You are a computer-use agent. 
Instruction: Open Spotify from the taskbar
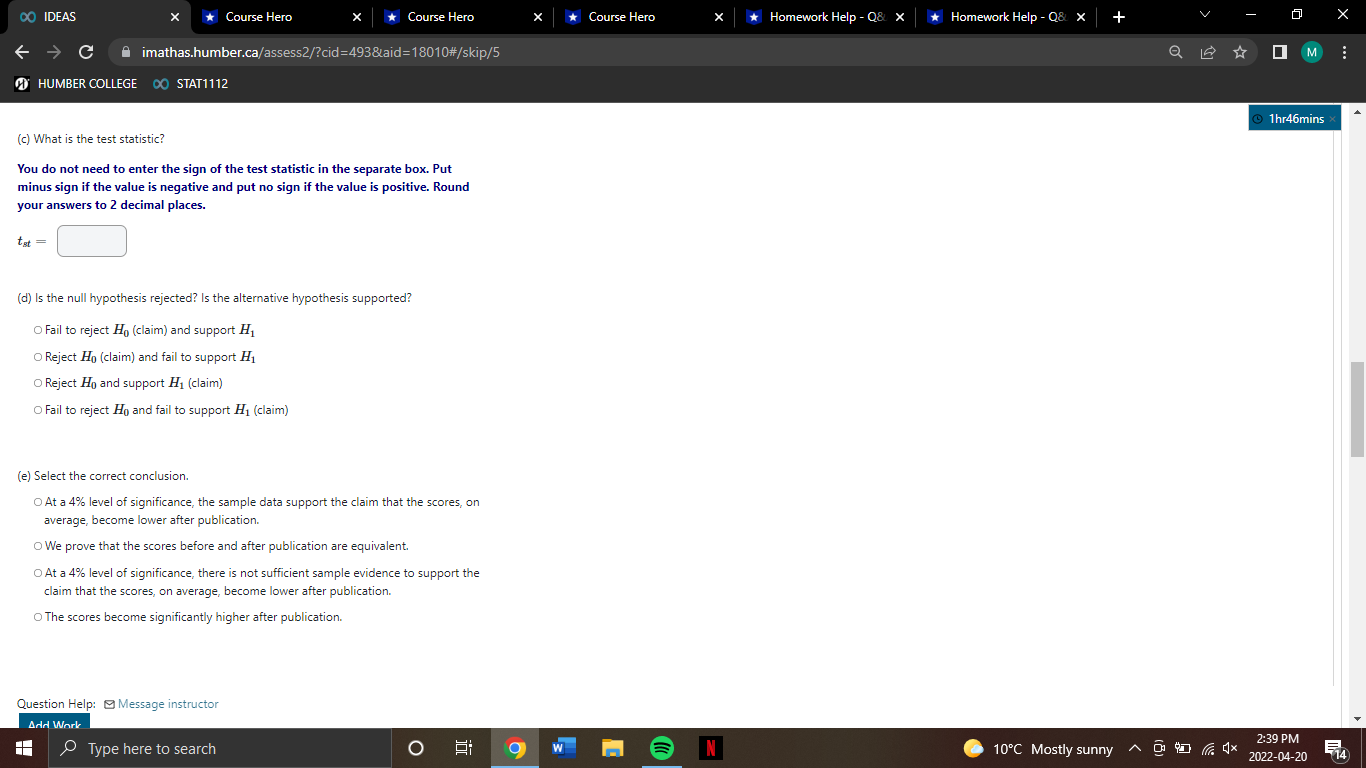click(x=661, y=748)
